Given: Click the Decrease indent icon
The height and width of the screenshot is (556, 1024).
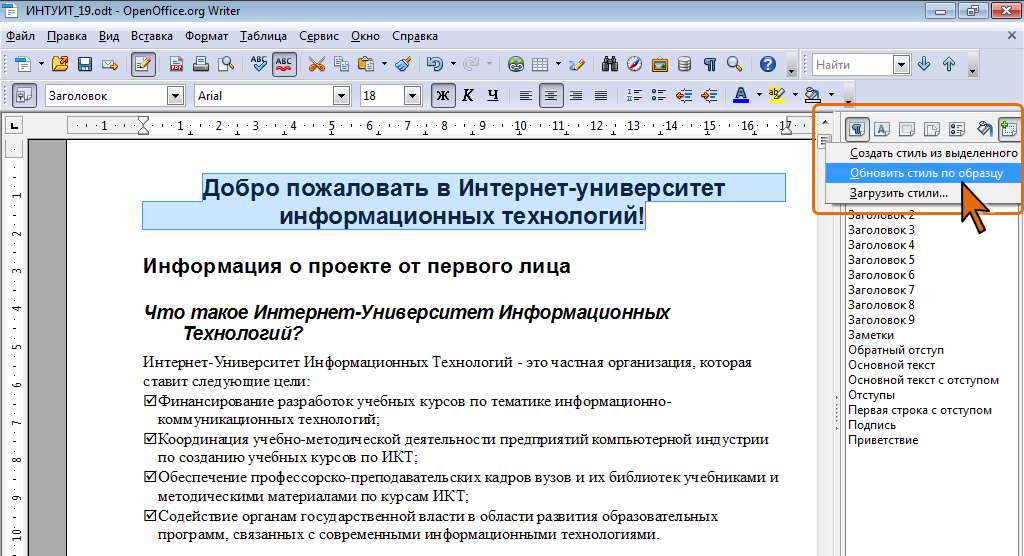Looking at the screenshot, I should click(x=684, y=96).
